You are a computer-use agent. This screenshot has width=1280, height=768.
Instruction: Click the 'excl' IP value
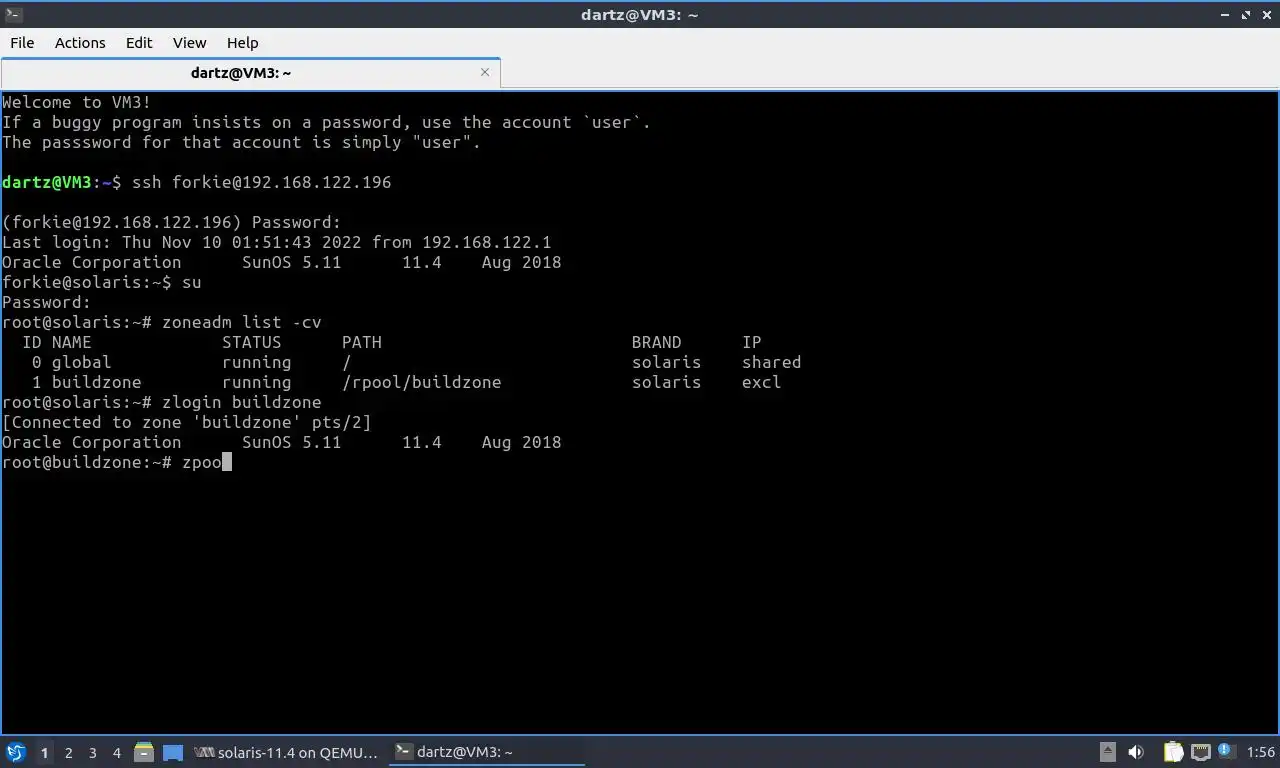point(761,382)
